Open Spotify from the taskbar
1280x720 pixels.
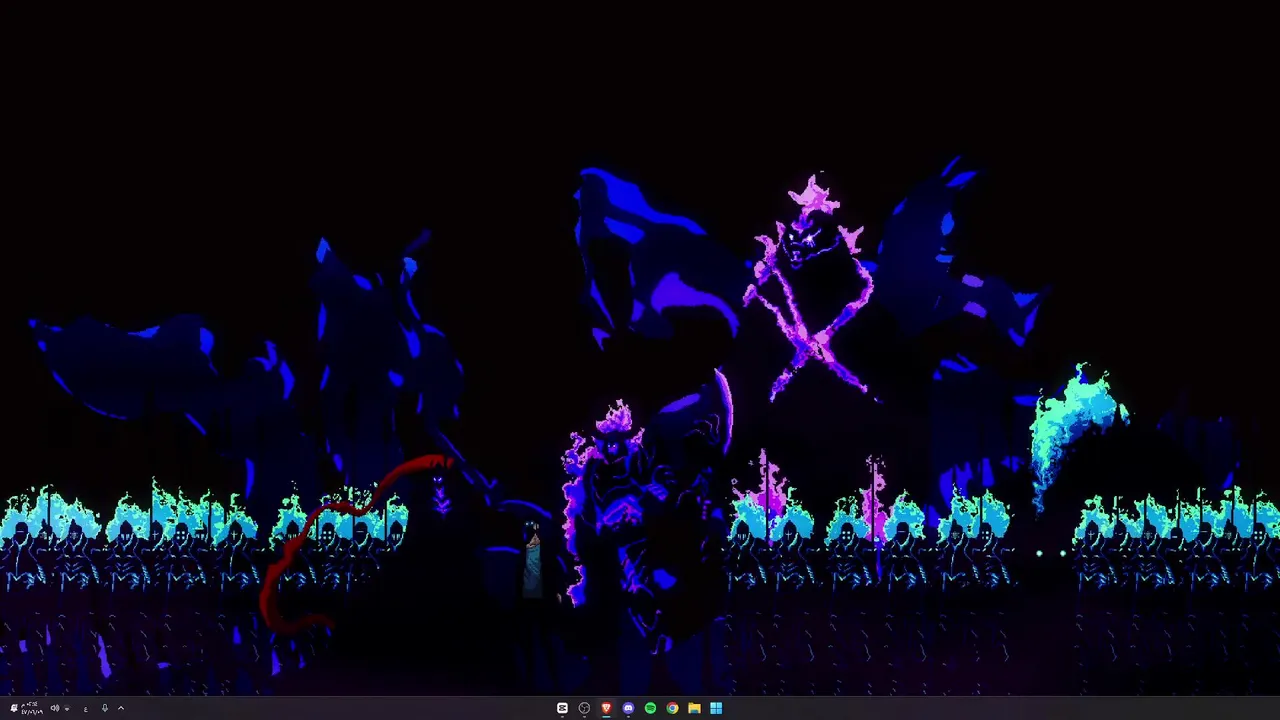650,708
